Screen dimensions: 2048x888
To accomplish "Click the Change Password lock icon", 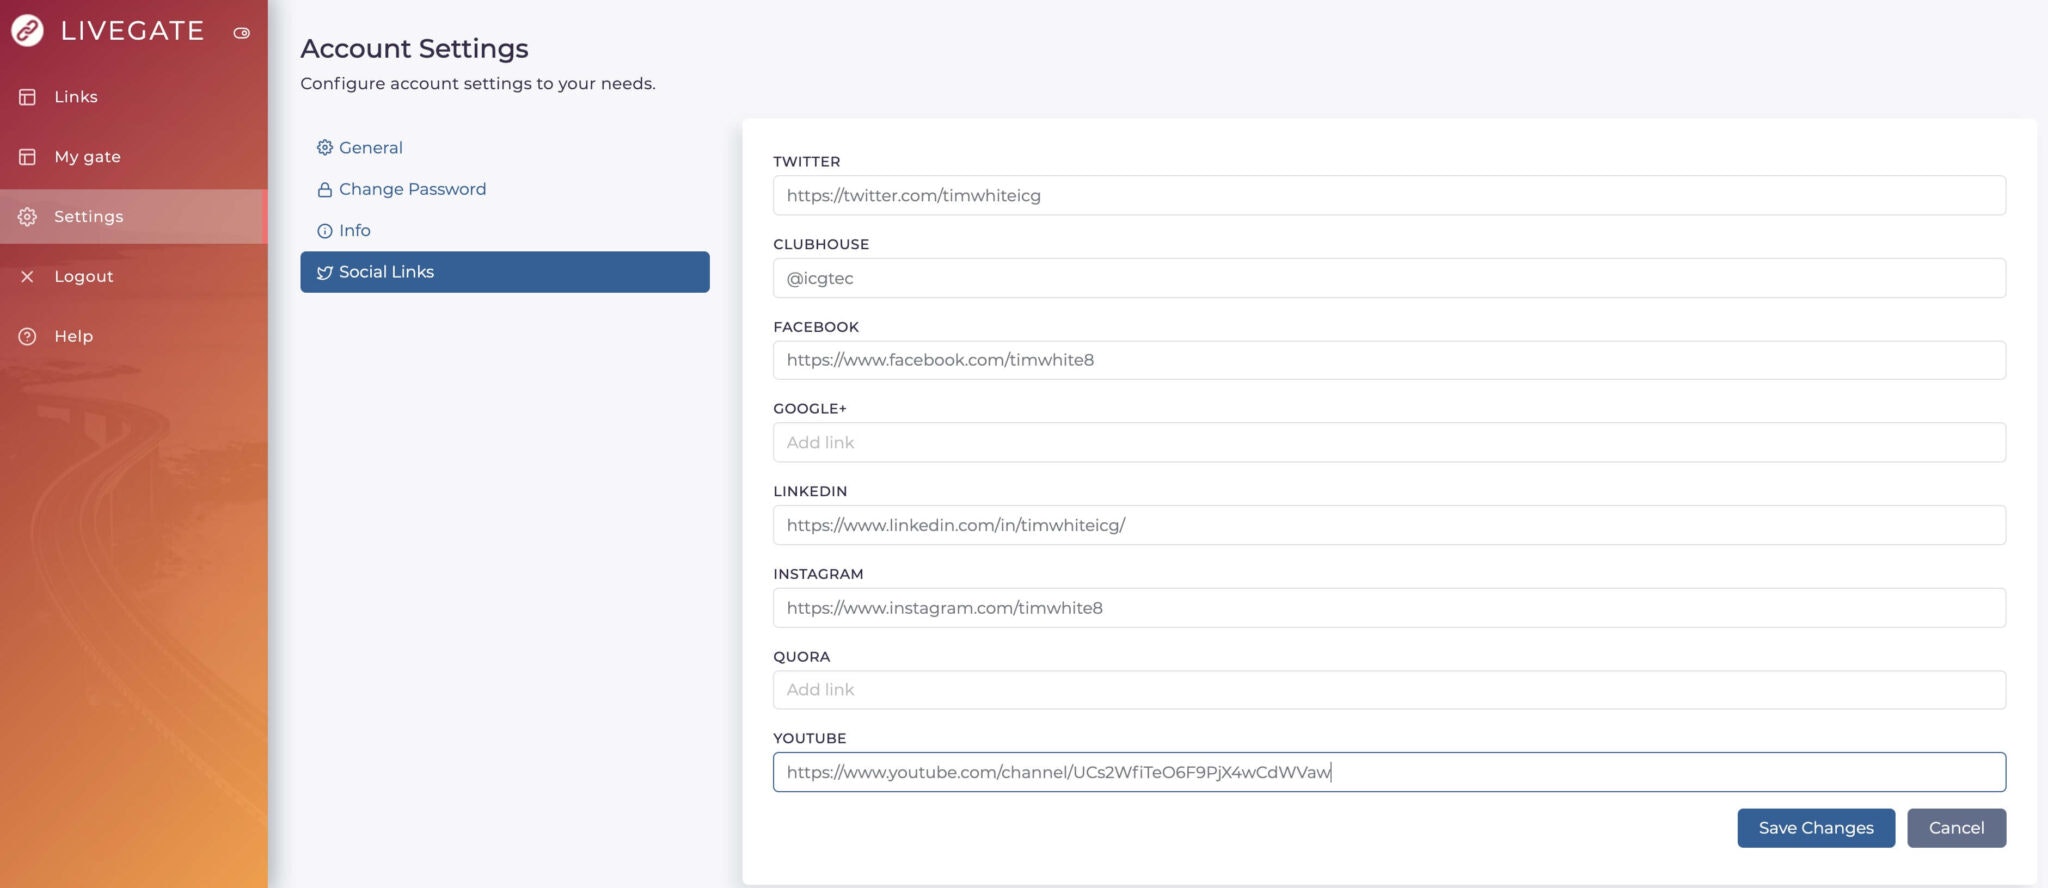I will point(325,190).
